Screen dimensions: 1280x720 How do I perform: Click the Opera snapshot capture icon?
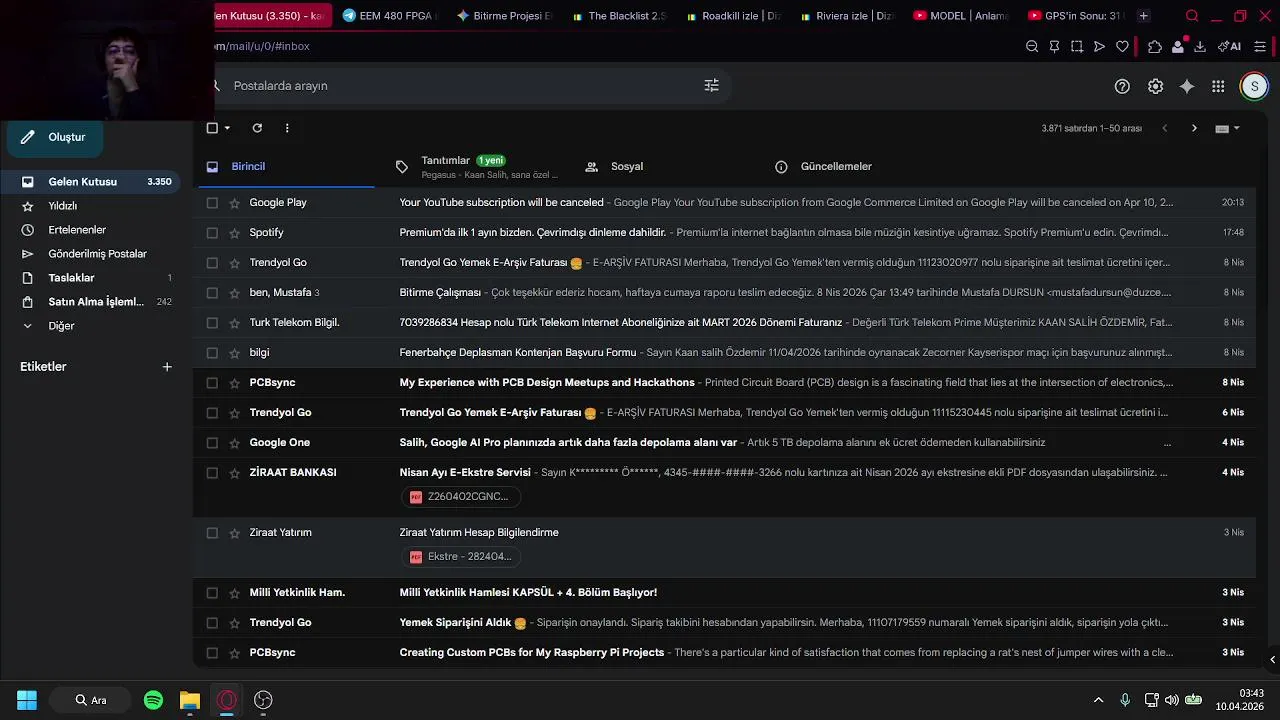point(1077,46)
